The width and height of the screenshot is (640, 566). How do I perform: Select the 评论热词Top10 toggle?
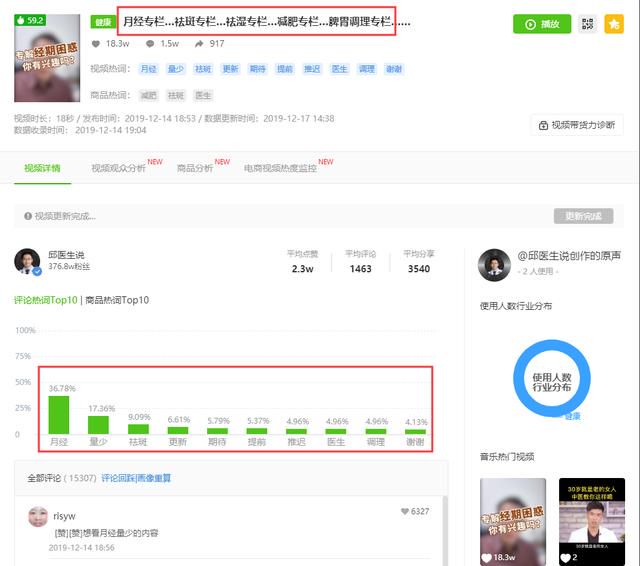46,300
